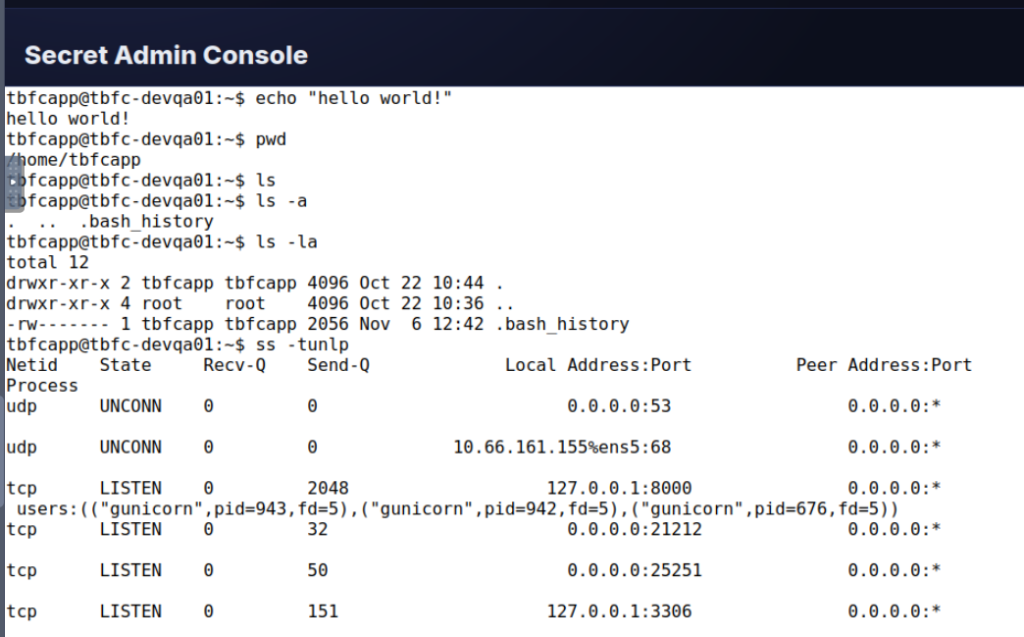
Task: Click local address 0.0.0.0:21212
Action: [x=634, y=529]
